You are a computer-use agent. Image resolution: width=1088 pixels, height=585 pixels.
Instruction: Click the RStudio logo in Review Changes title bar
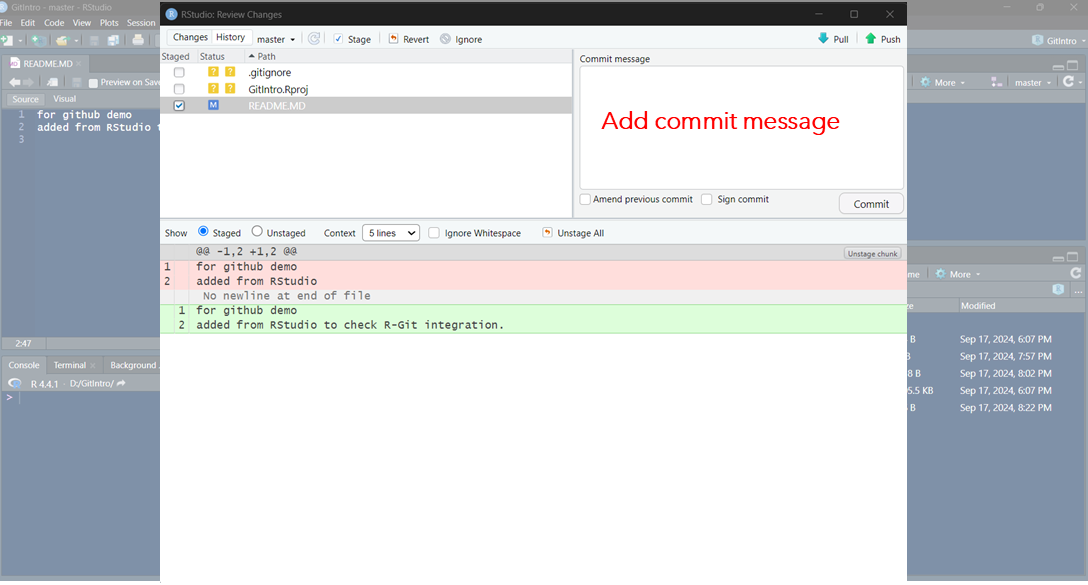171,14
